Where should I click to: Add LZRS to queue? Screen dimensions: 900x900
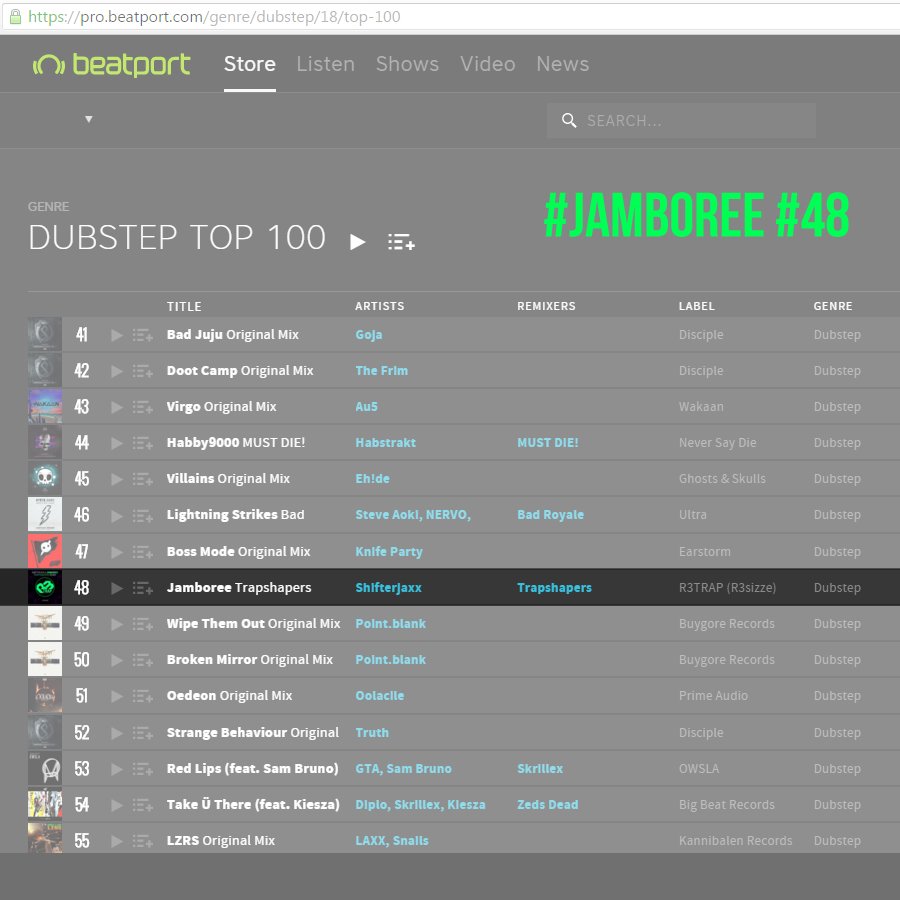pos(142,841)
